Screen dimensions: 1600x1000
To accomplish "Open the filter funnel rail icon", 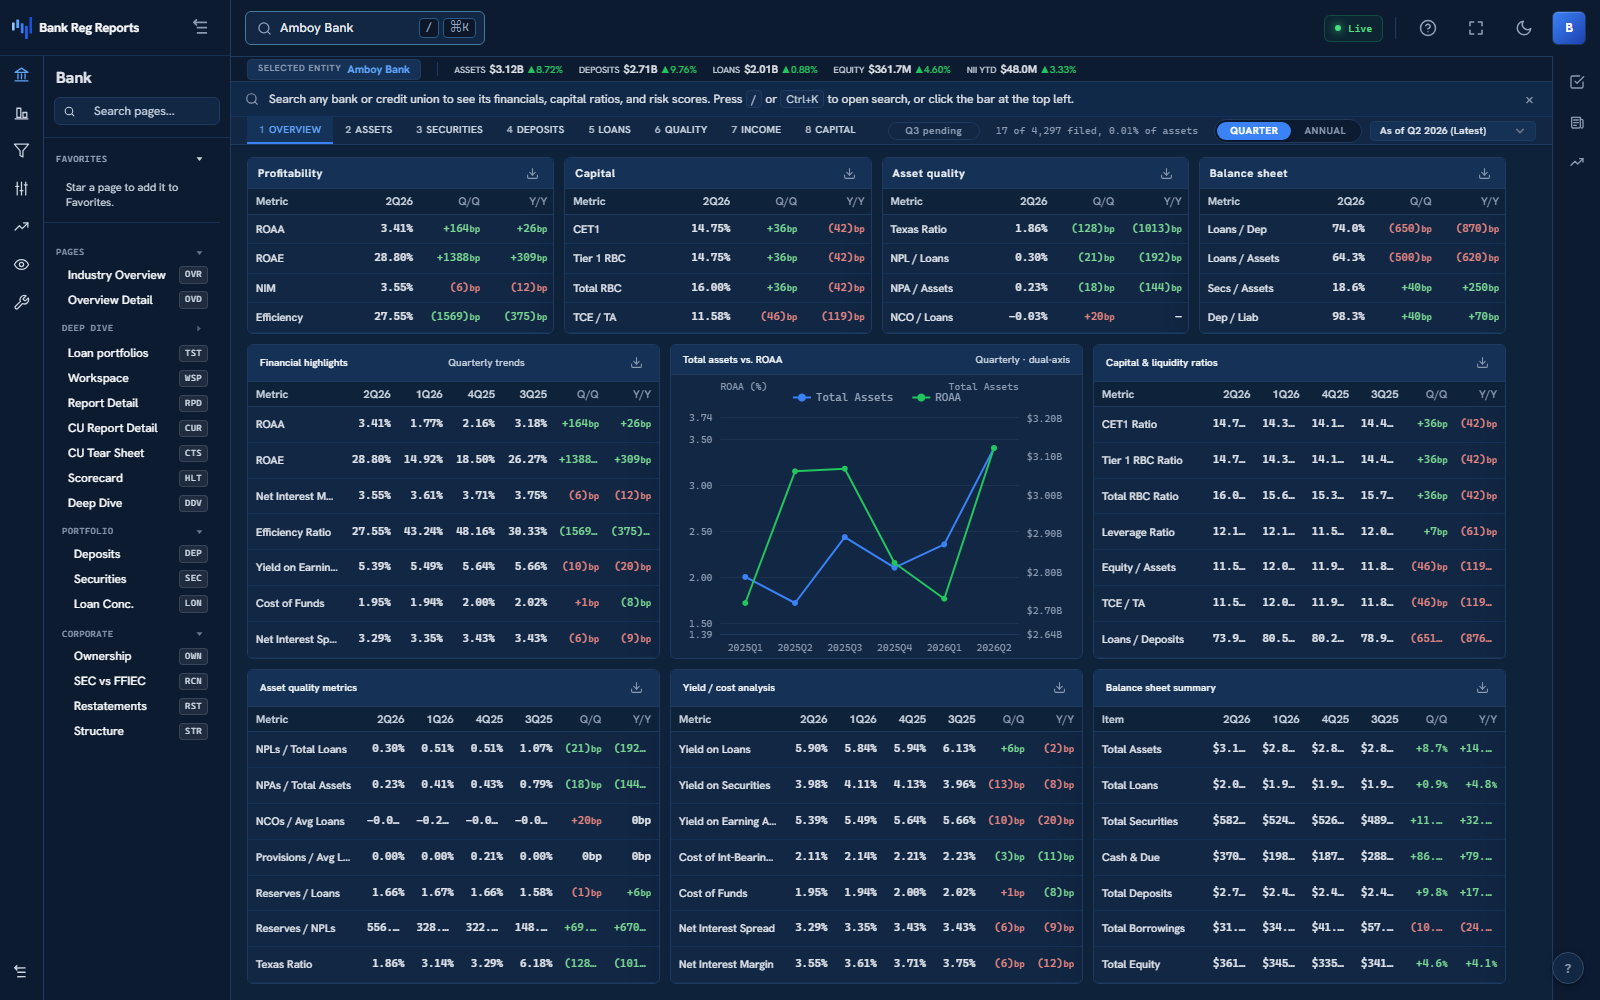I will point(21,150).
